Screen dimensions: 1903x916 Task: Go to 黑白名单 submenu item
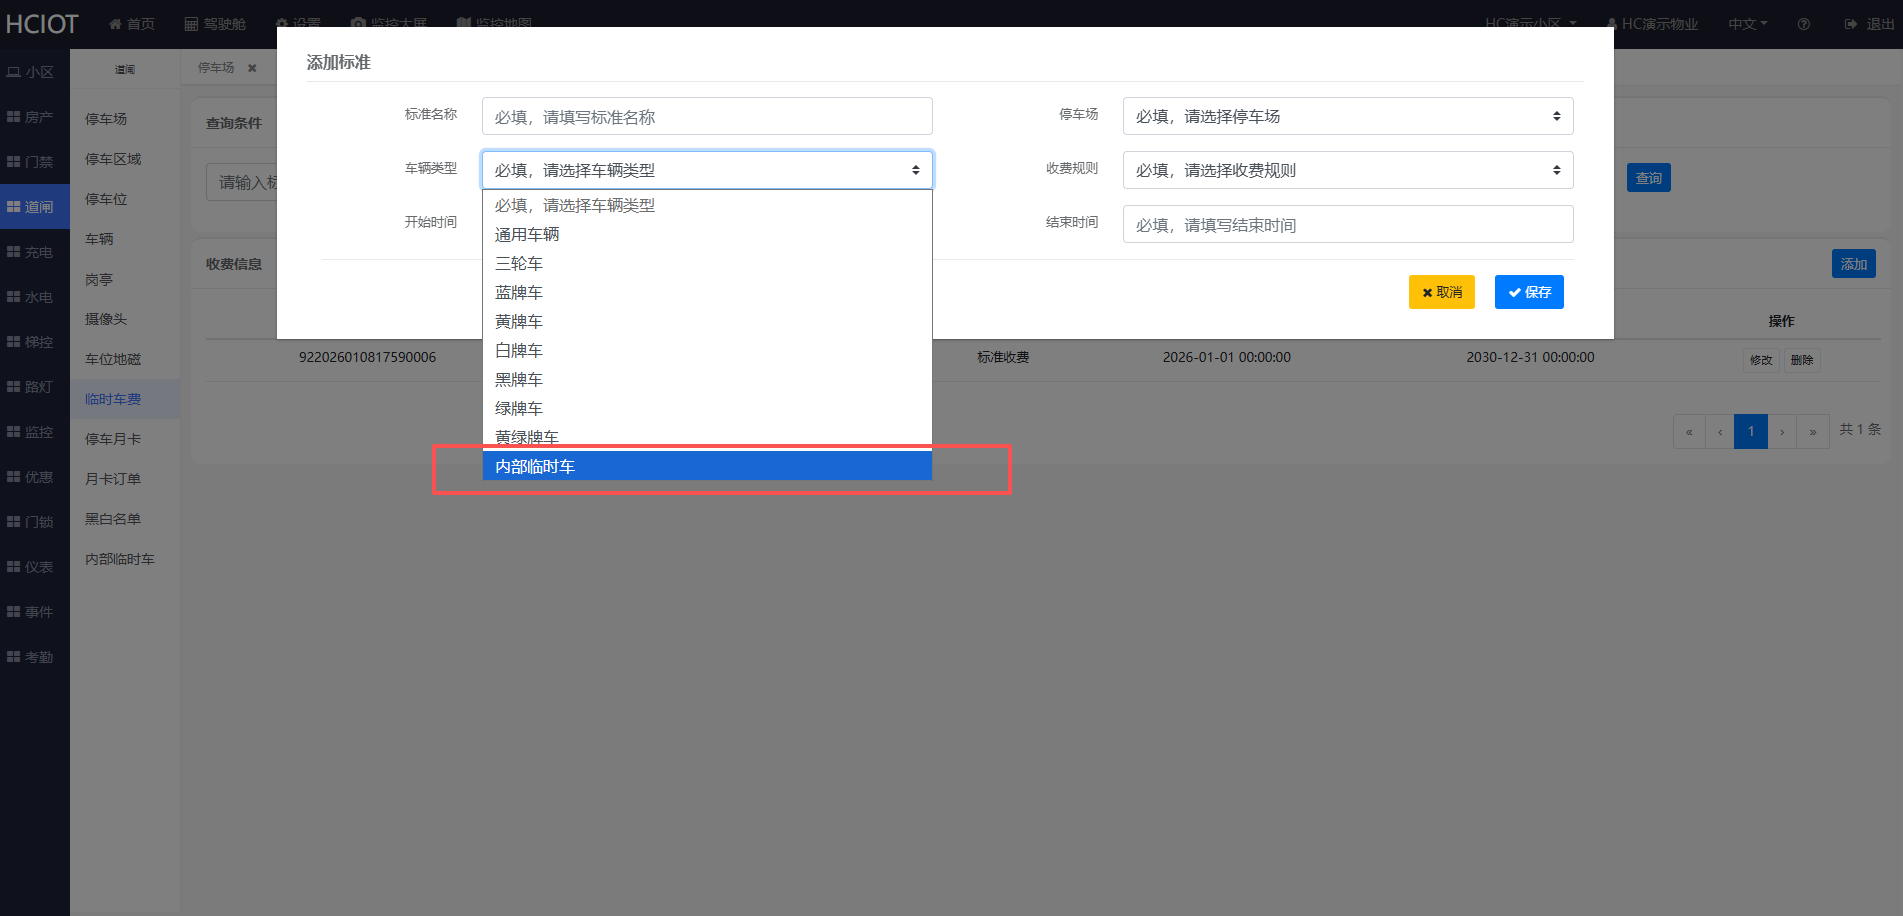point(113,519)
